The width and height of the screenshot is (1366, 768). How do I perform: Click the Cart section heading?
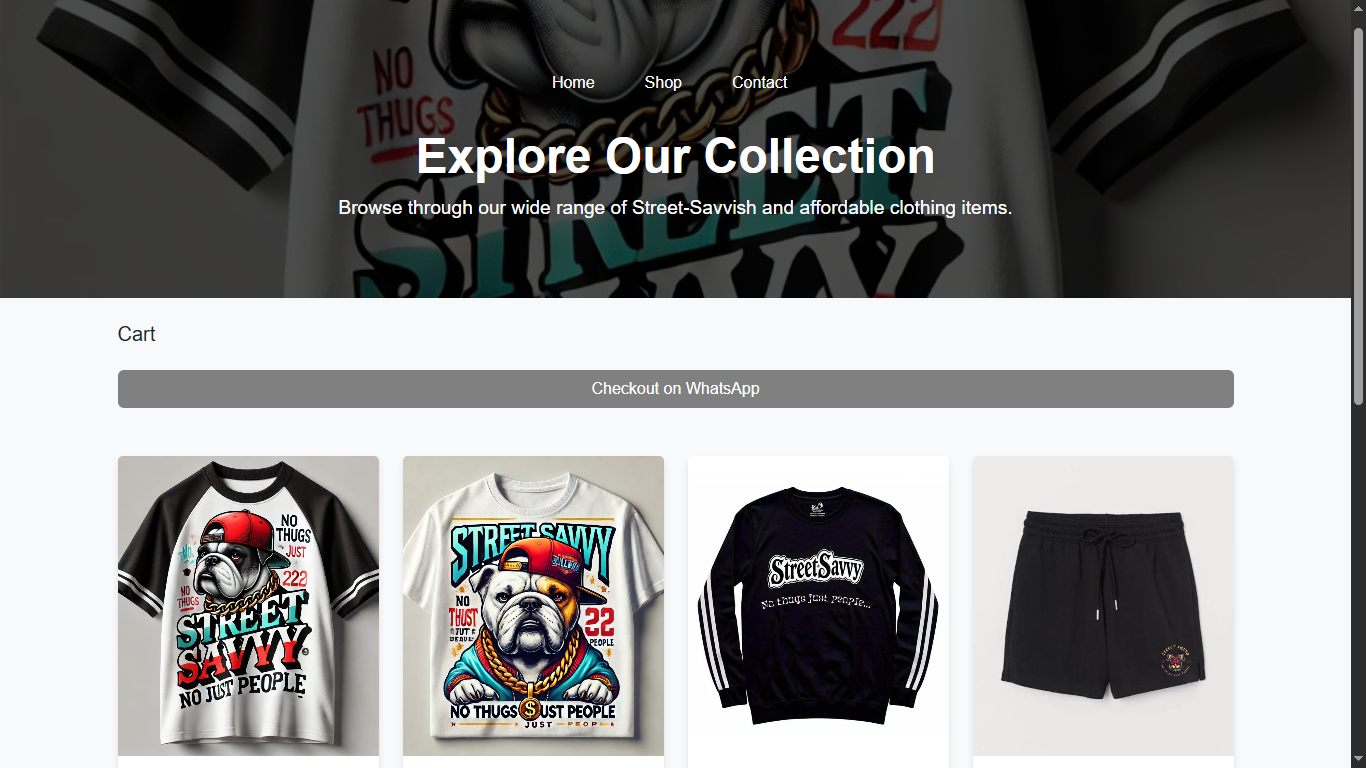(137, 334)
